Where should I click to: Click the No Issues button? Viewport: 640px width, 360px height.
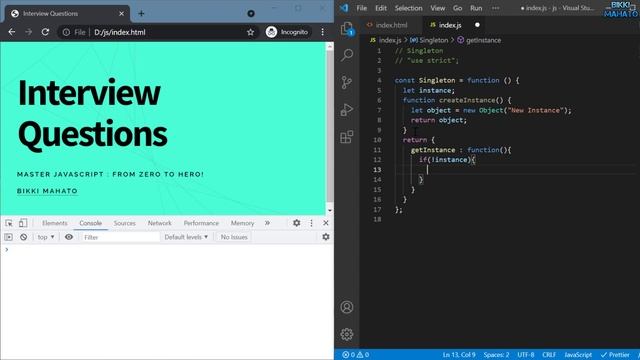tap(234, 237)
